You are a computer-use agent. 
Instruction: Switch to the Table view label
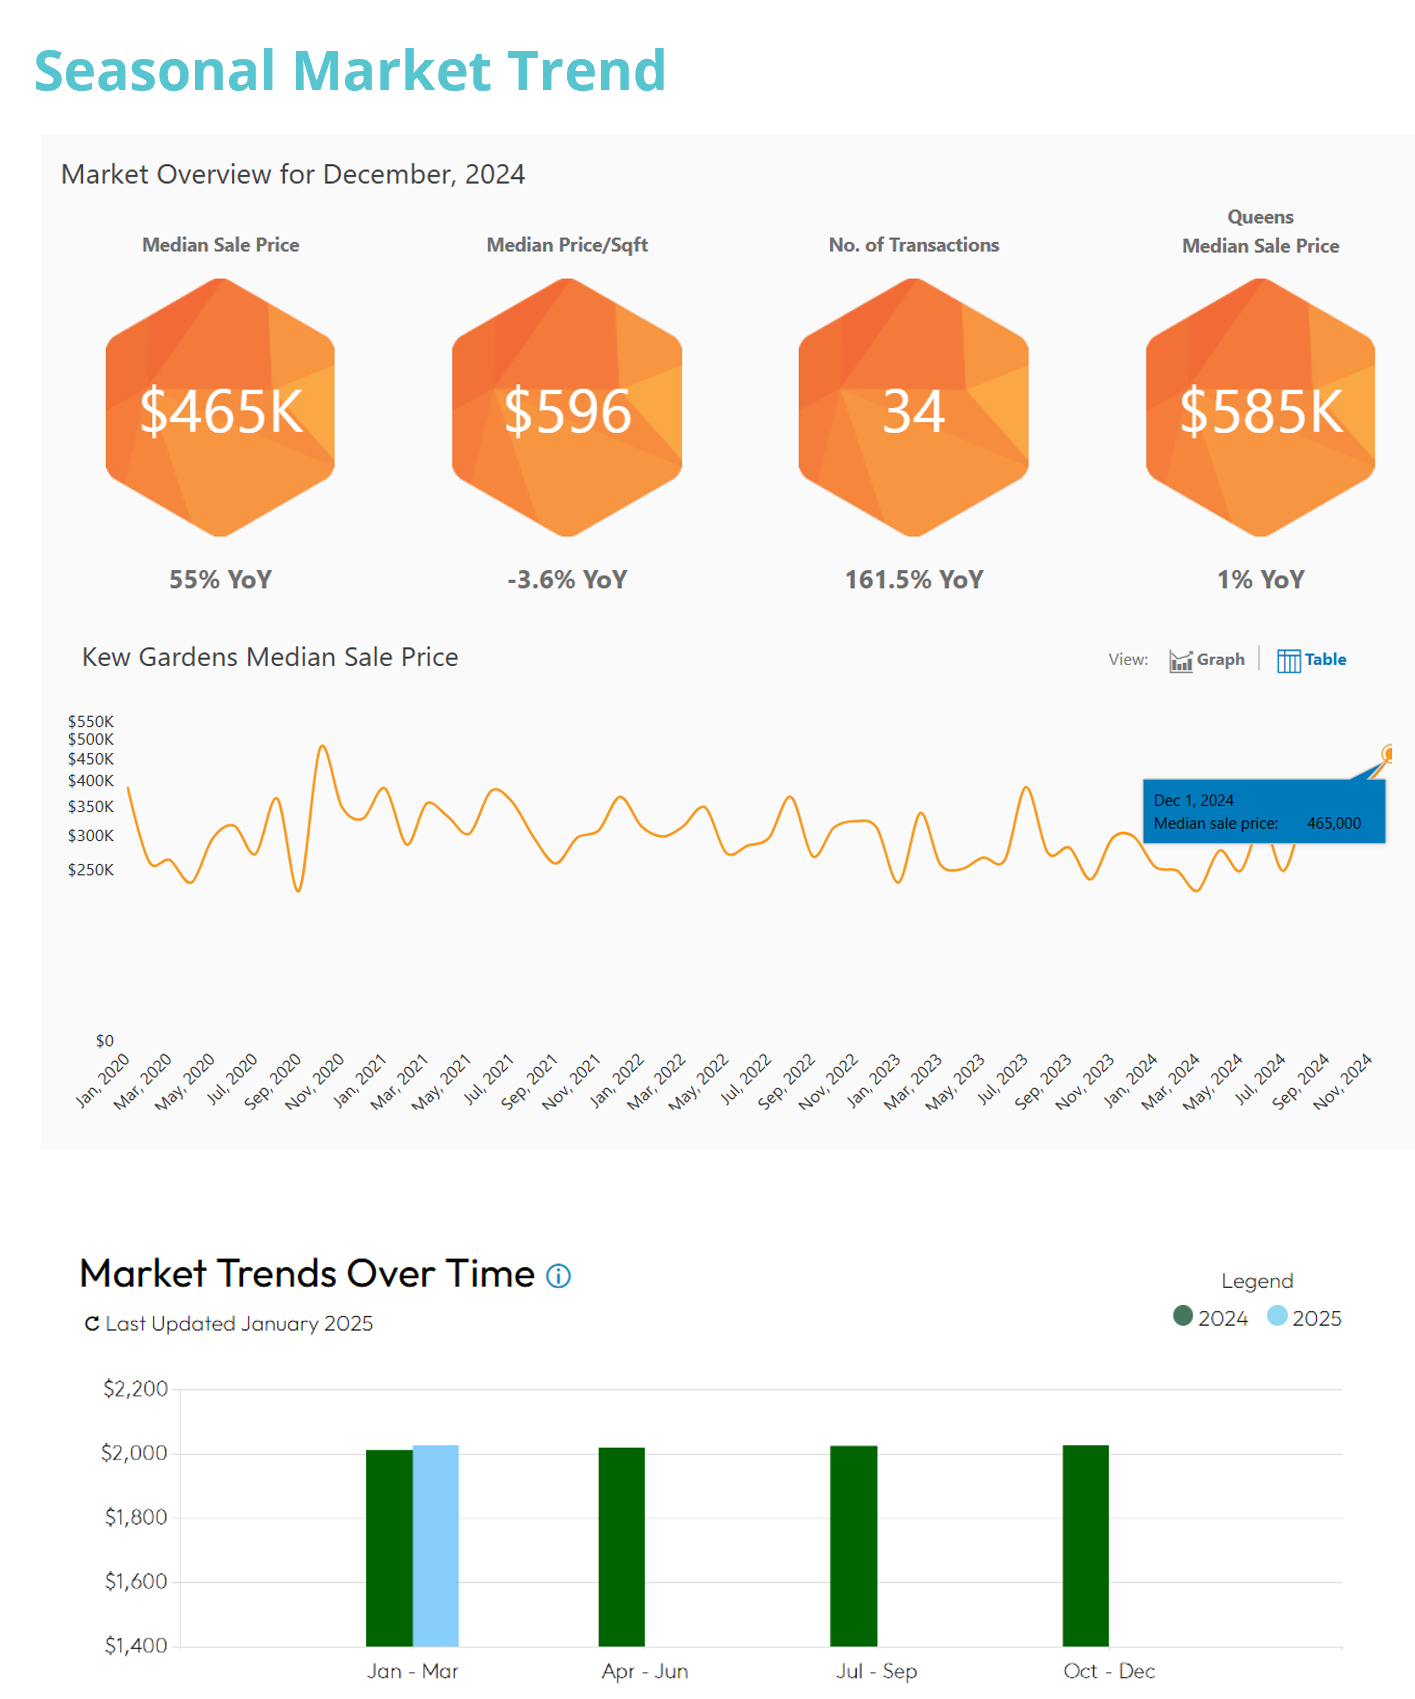[1325, 660]
